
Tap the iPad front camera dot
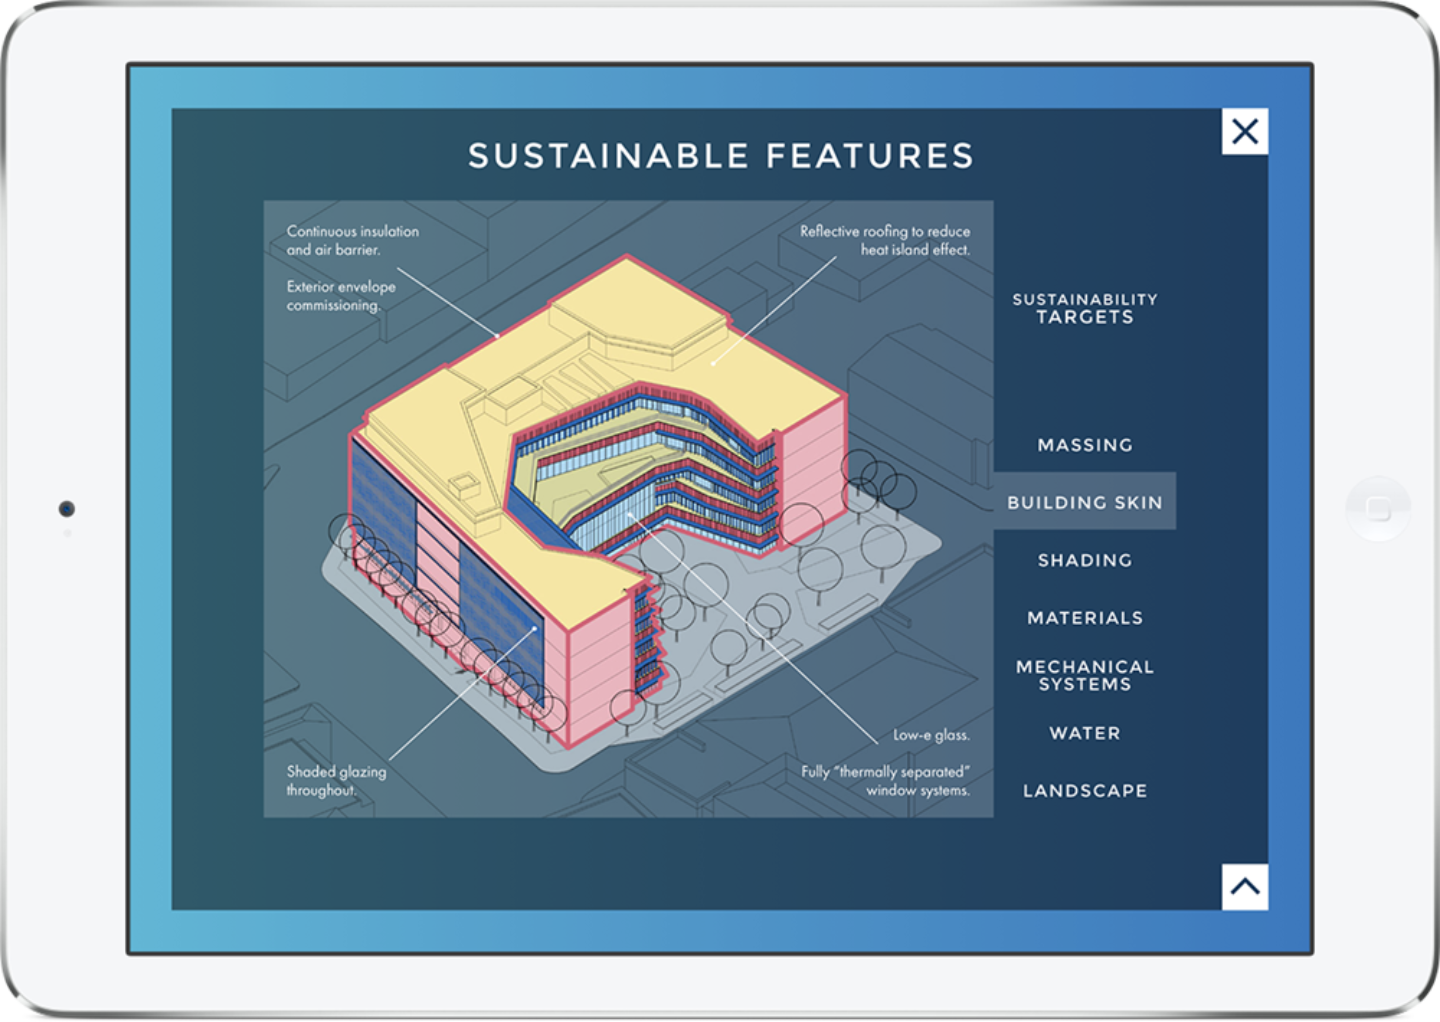(67, 509)
